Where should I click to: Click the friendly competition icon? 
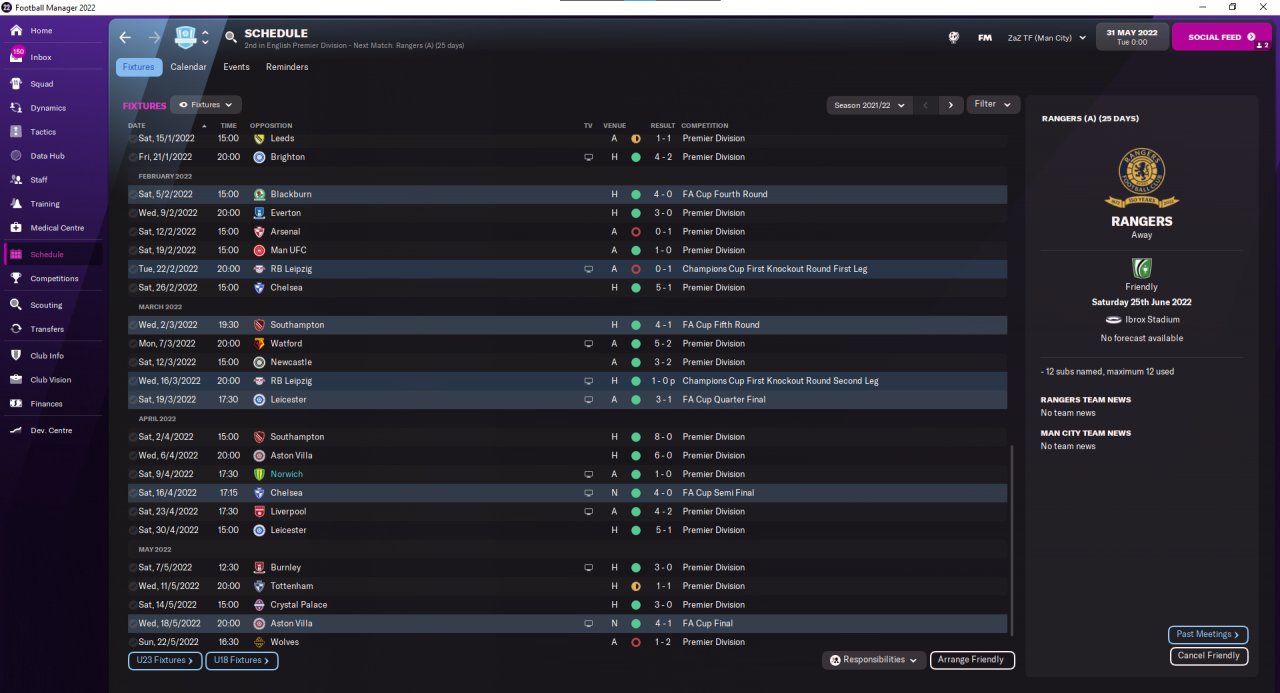tap(1141, 268)
